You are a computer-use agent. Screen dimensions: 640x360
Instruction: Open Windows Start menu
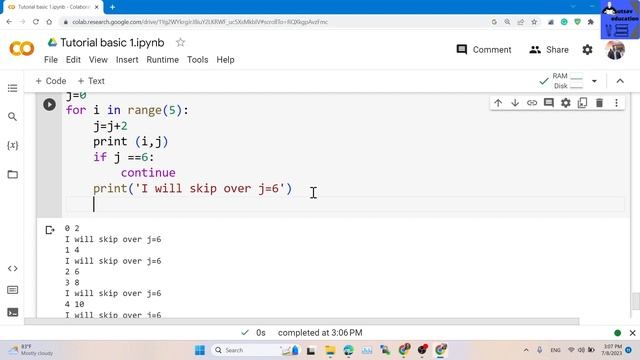click(x=200, y=350)
